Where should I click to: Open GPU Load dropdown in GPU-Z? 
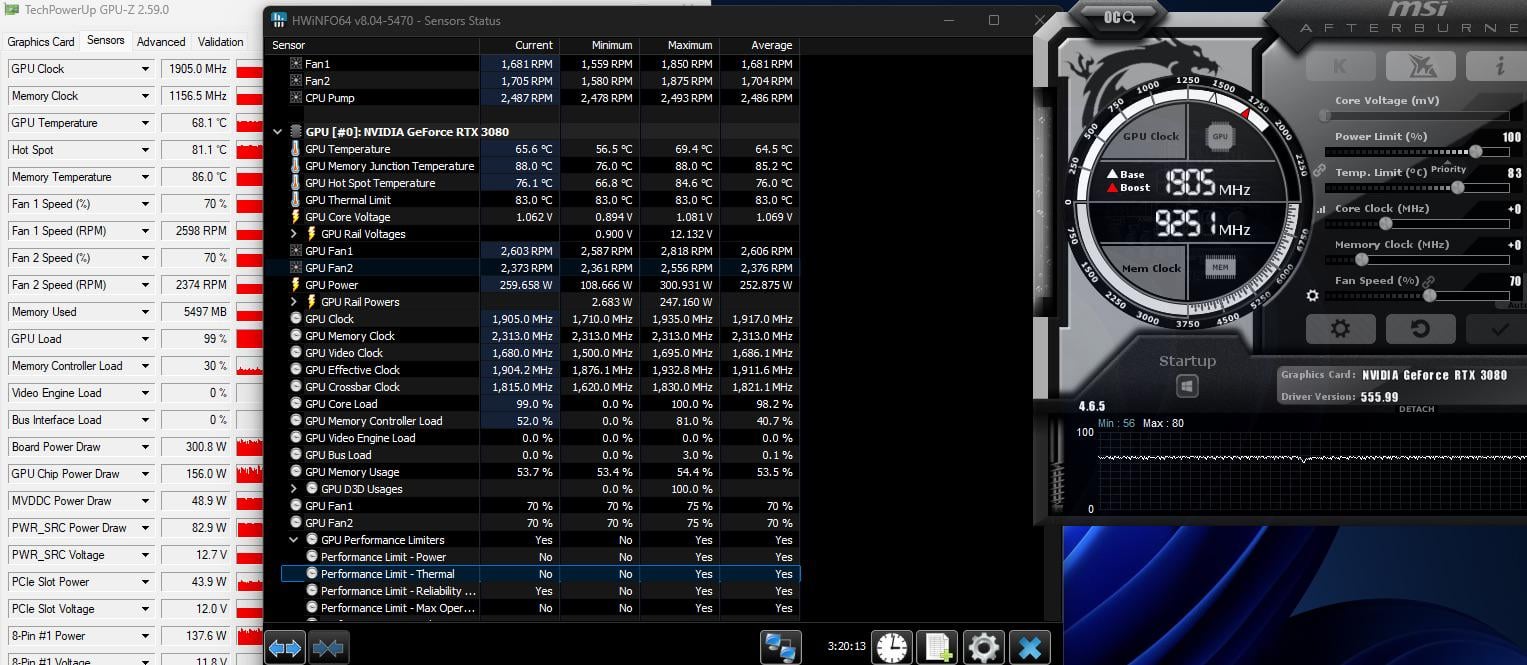[x=145, y=339]
